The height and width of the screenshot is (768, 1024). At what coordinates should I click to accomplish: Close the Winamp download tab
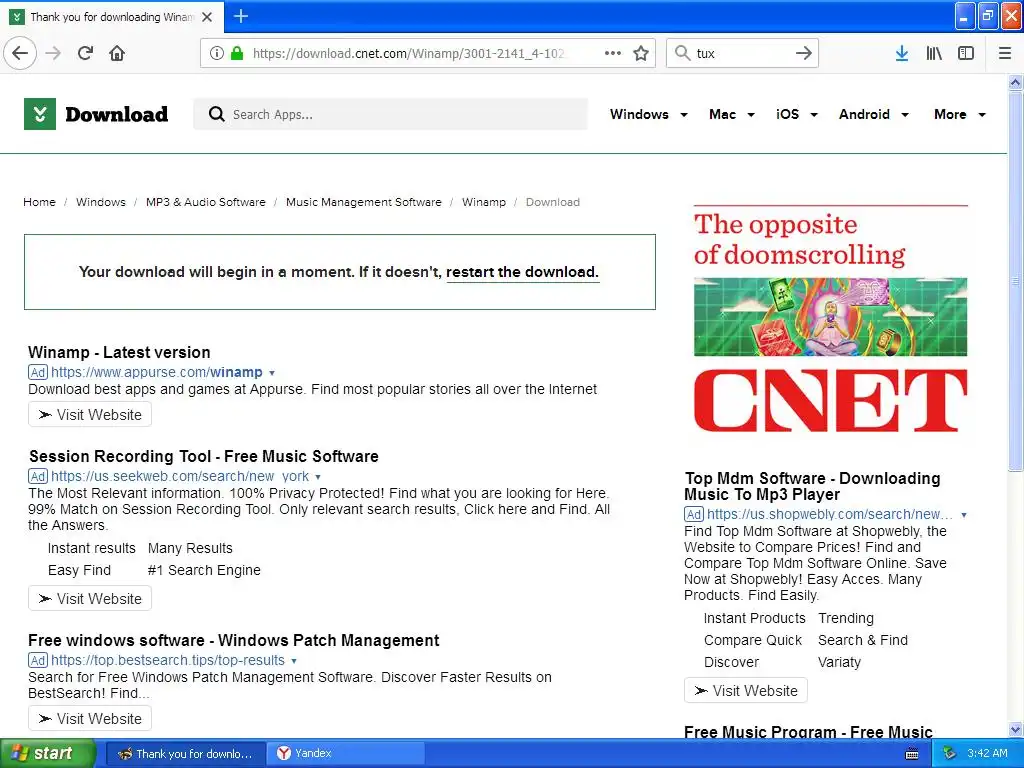(207, 17)
